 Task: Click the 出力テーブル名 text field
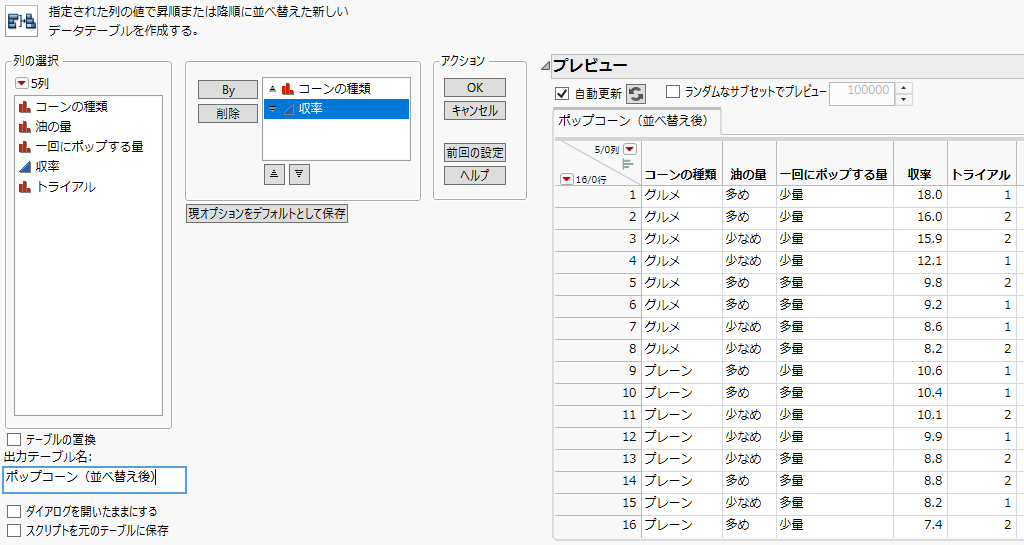[x=94, y=479]
